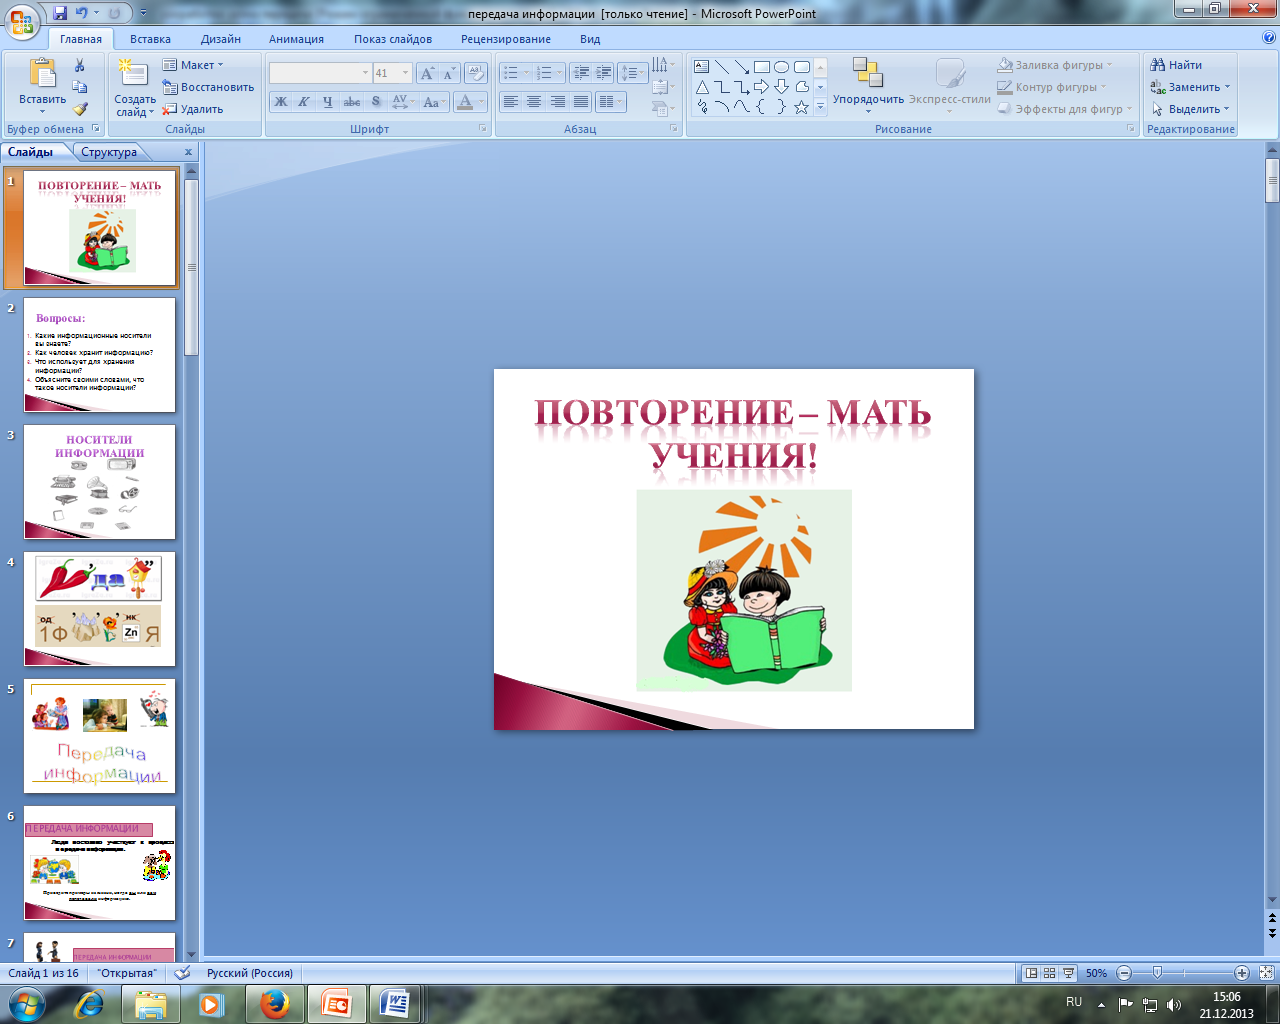Click the Найти button

(1177, 65)
